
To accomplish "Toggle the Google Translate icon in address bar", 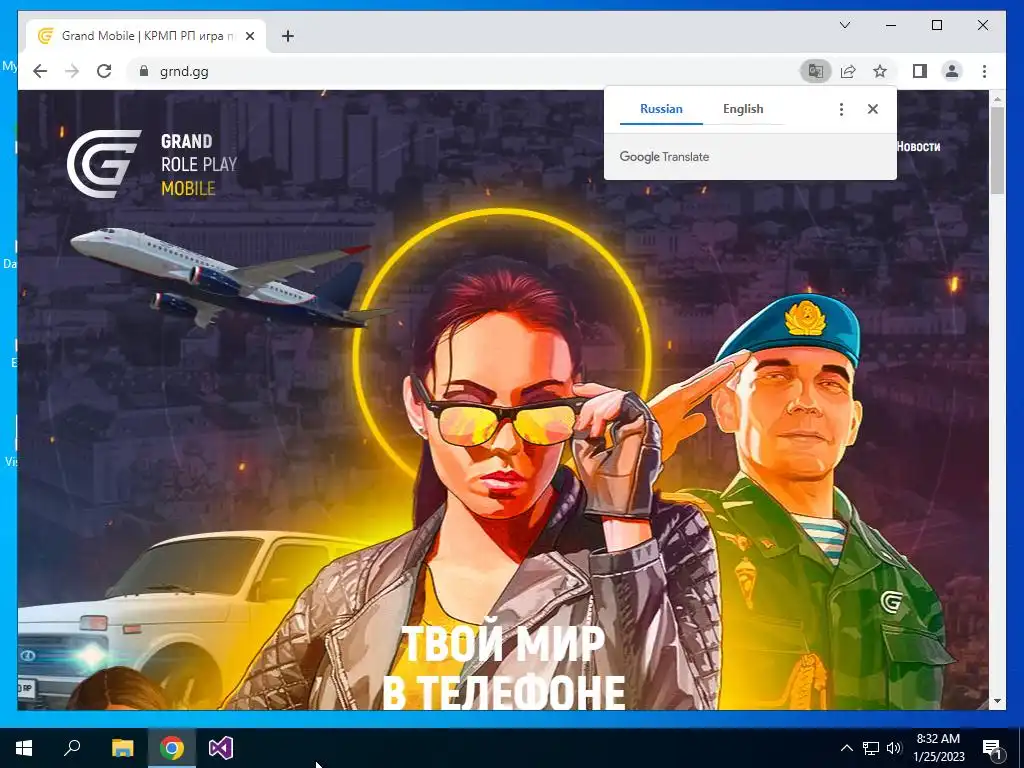I will click(816, 71).
